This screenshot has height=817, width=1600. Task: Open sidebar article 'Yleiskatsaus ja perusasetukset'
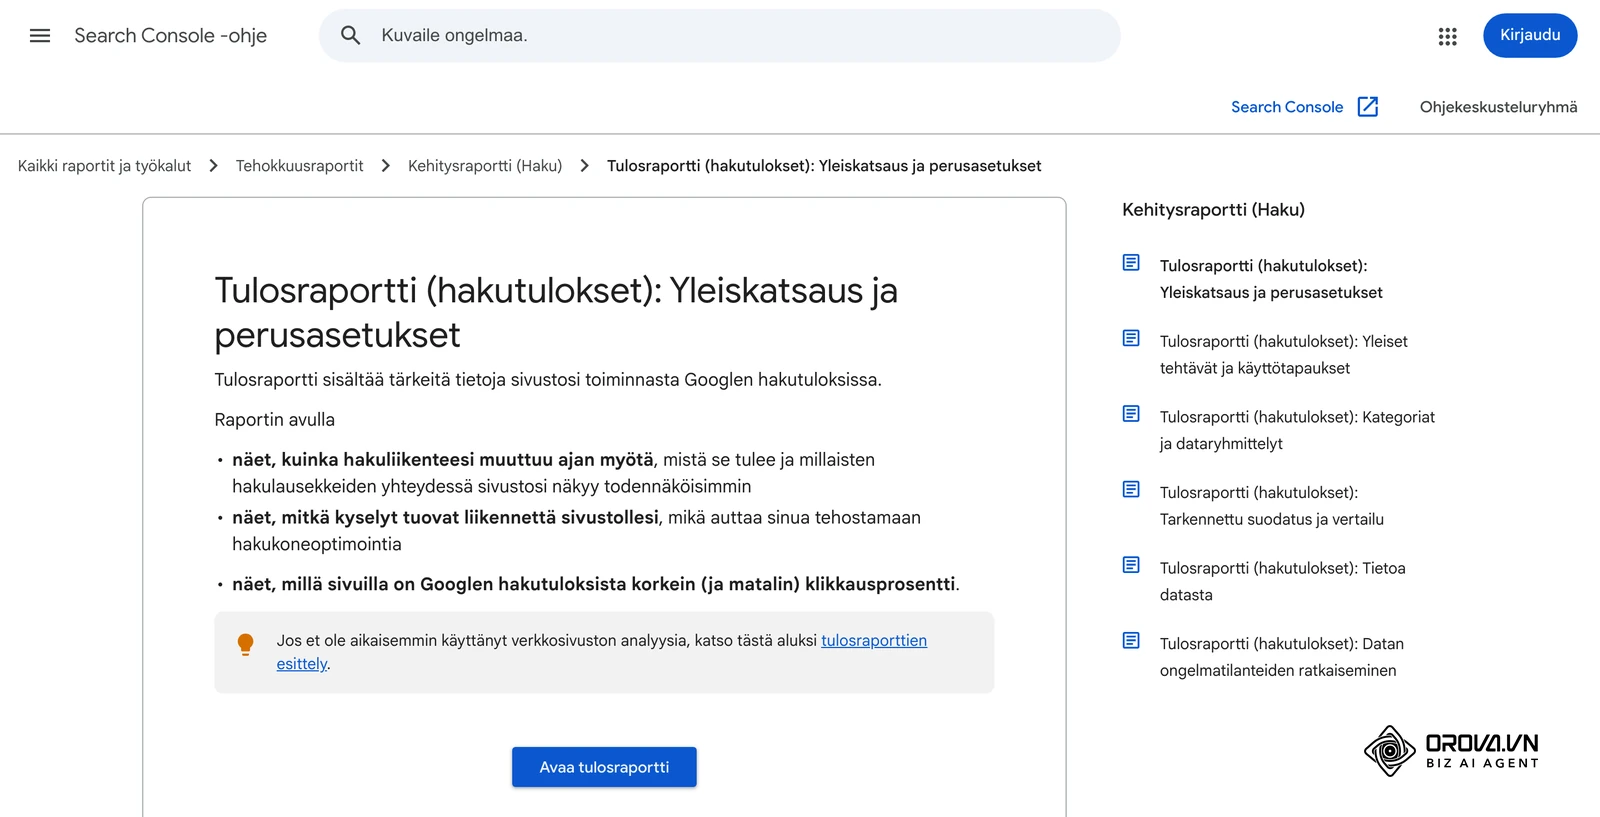tap(1271, 279)
